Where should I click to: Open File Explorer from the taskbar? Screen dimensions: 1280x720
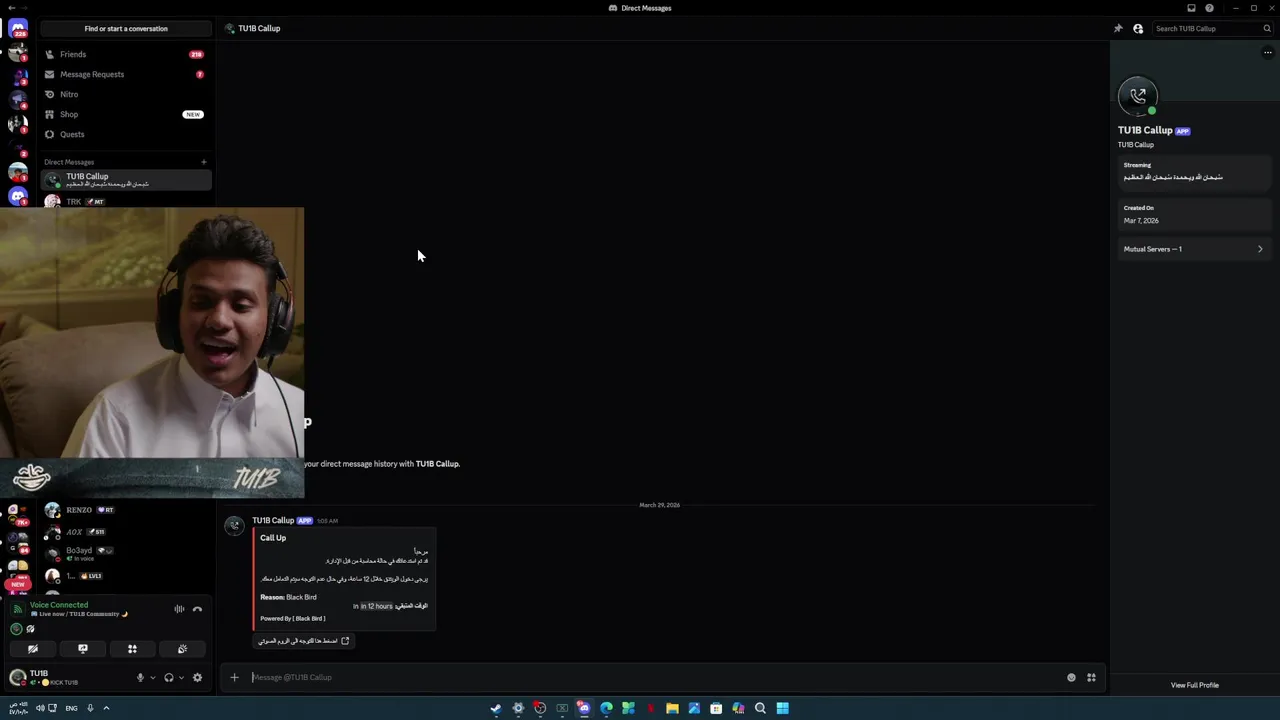672,708
